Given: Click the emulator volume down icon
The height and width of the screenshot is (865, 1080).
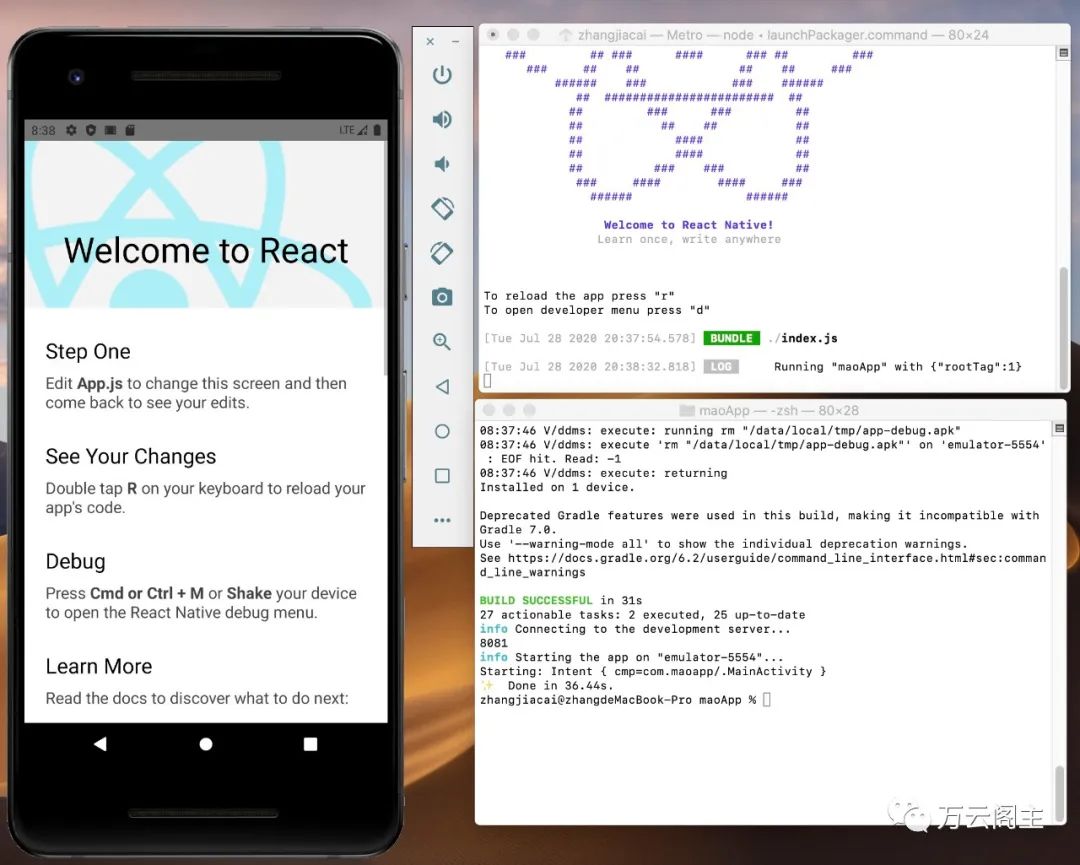Looking at the screenshot, I should tap(442, 164).
